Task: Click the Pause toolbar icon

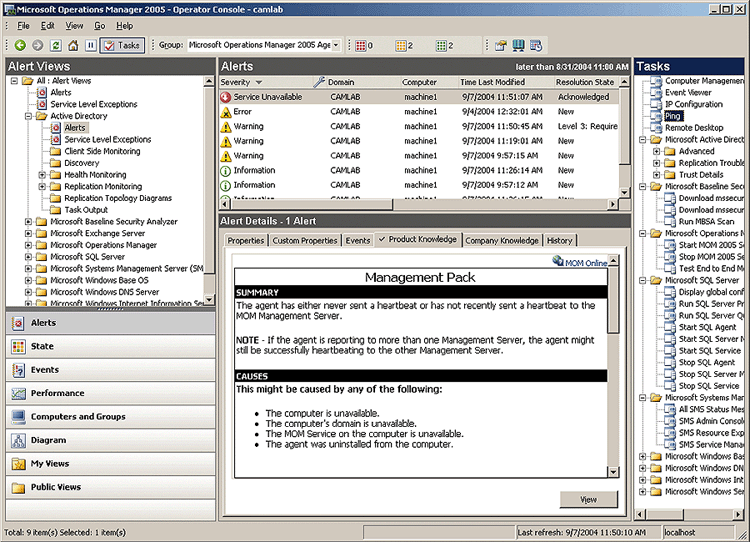Action: (90, 45)
